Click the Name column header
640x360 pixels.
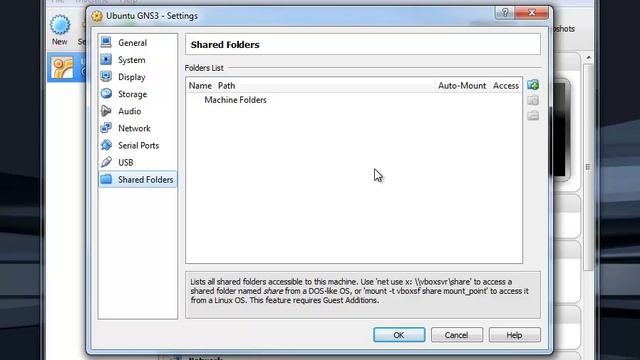pyautogui.click(x=200, y=86)
